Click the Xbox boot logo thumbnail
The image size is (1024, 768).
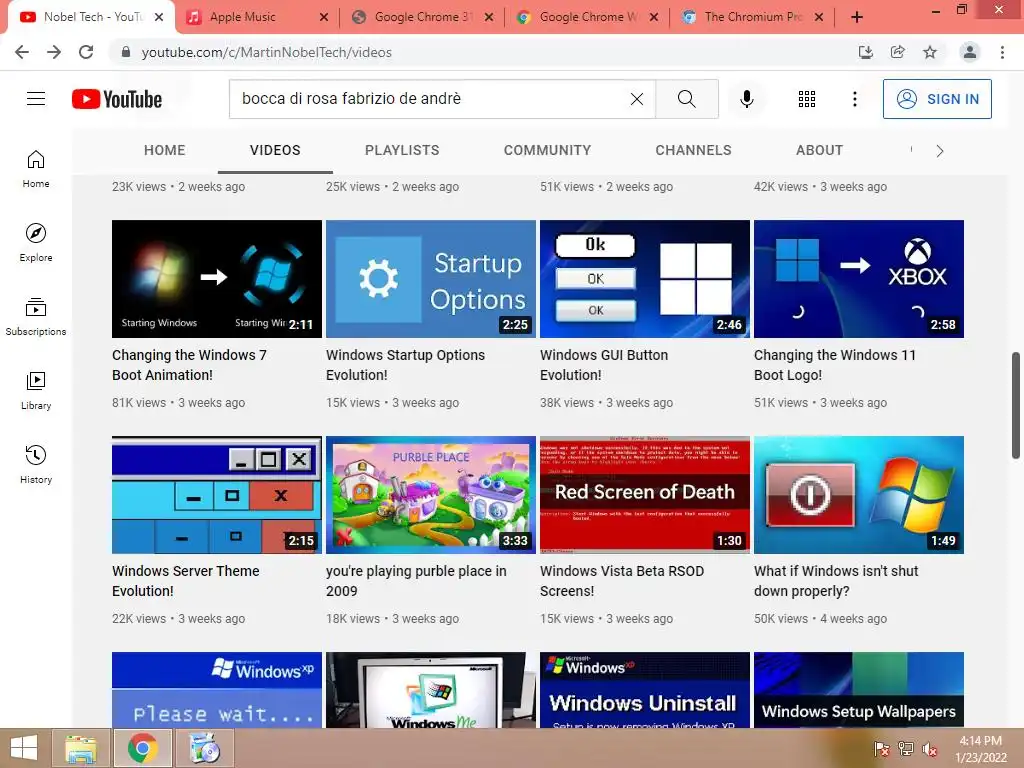(859, 279)
